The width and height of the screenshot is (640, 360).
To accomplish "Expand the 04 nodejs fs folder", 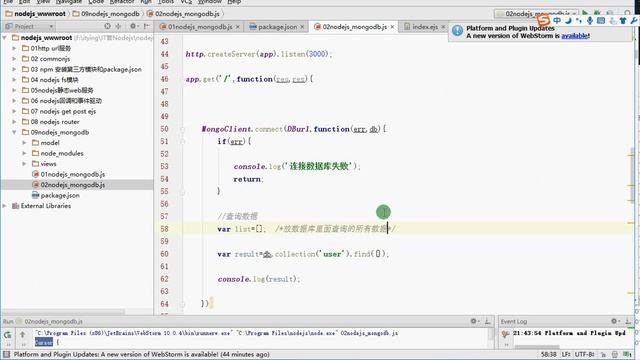I will 14,80.
